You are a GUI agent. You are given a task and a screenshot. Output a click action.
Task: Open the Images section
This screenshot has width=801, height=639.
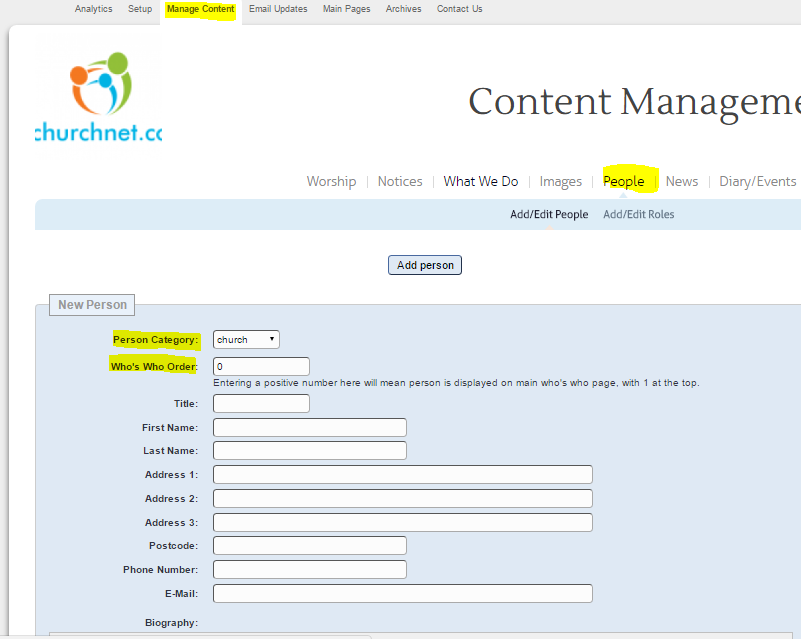click(560, 181)
